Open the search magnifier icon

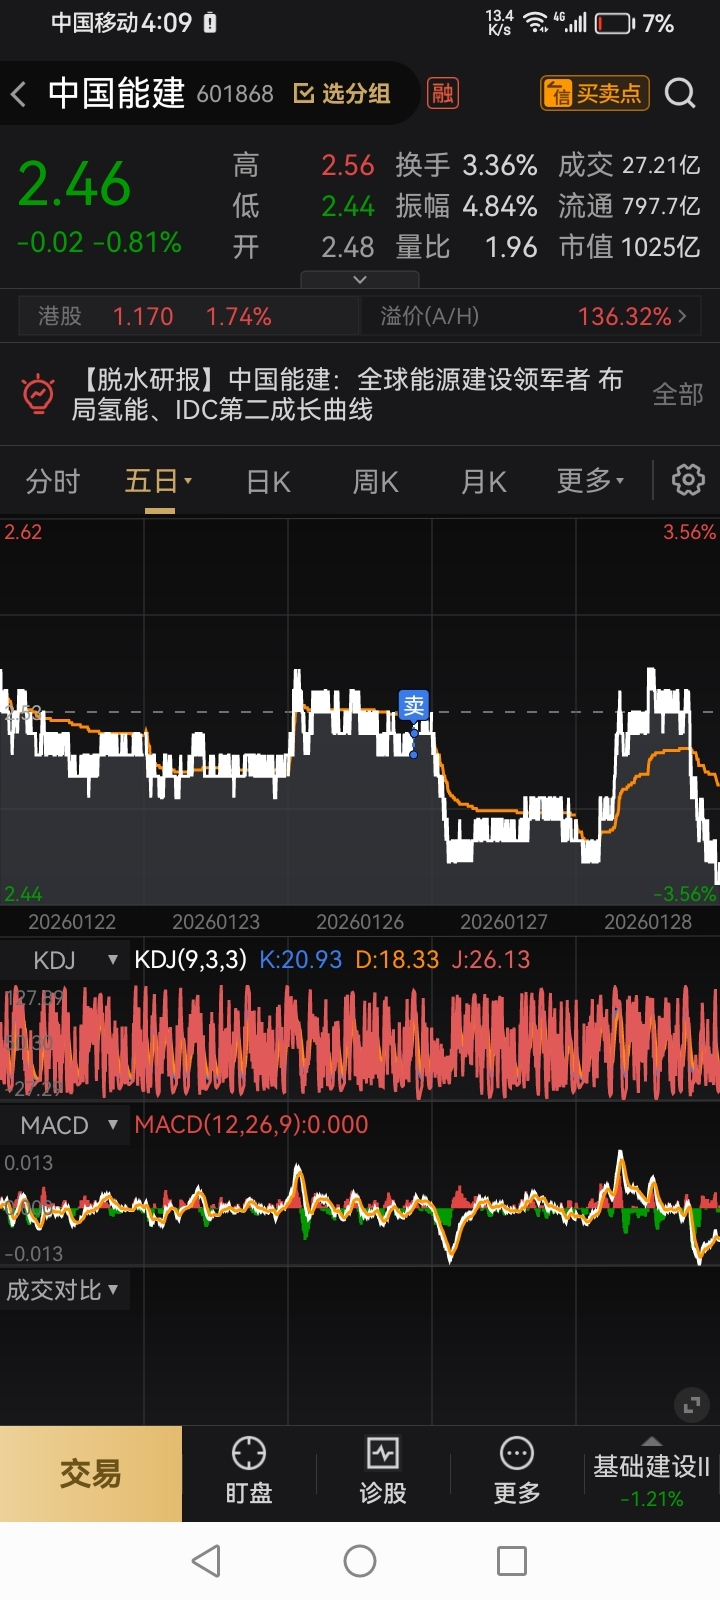[680, 93]
